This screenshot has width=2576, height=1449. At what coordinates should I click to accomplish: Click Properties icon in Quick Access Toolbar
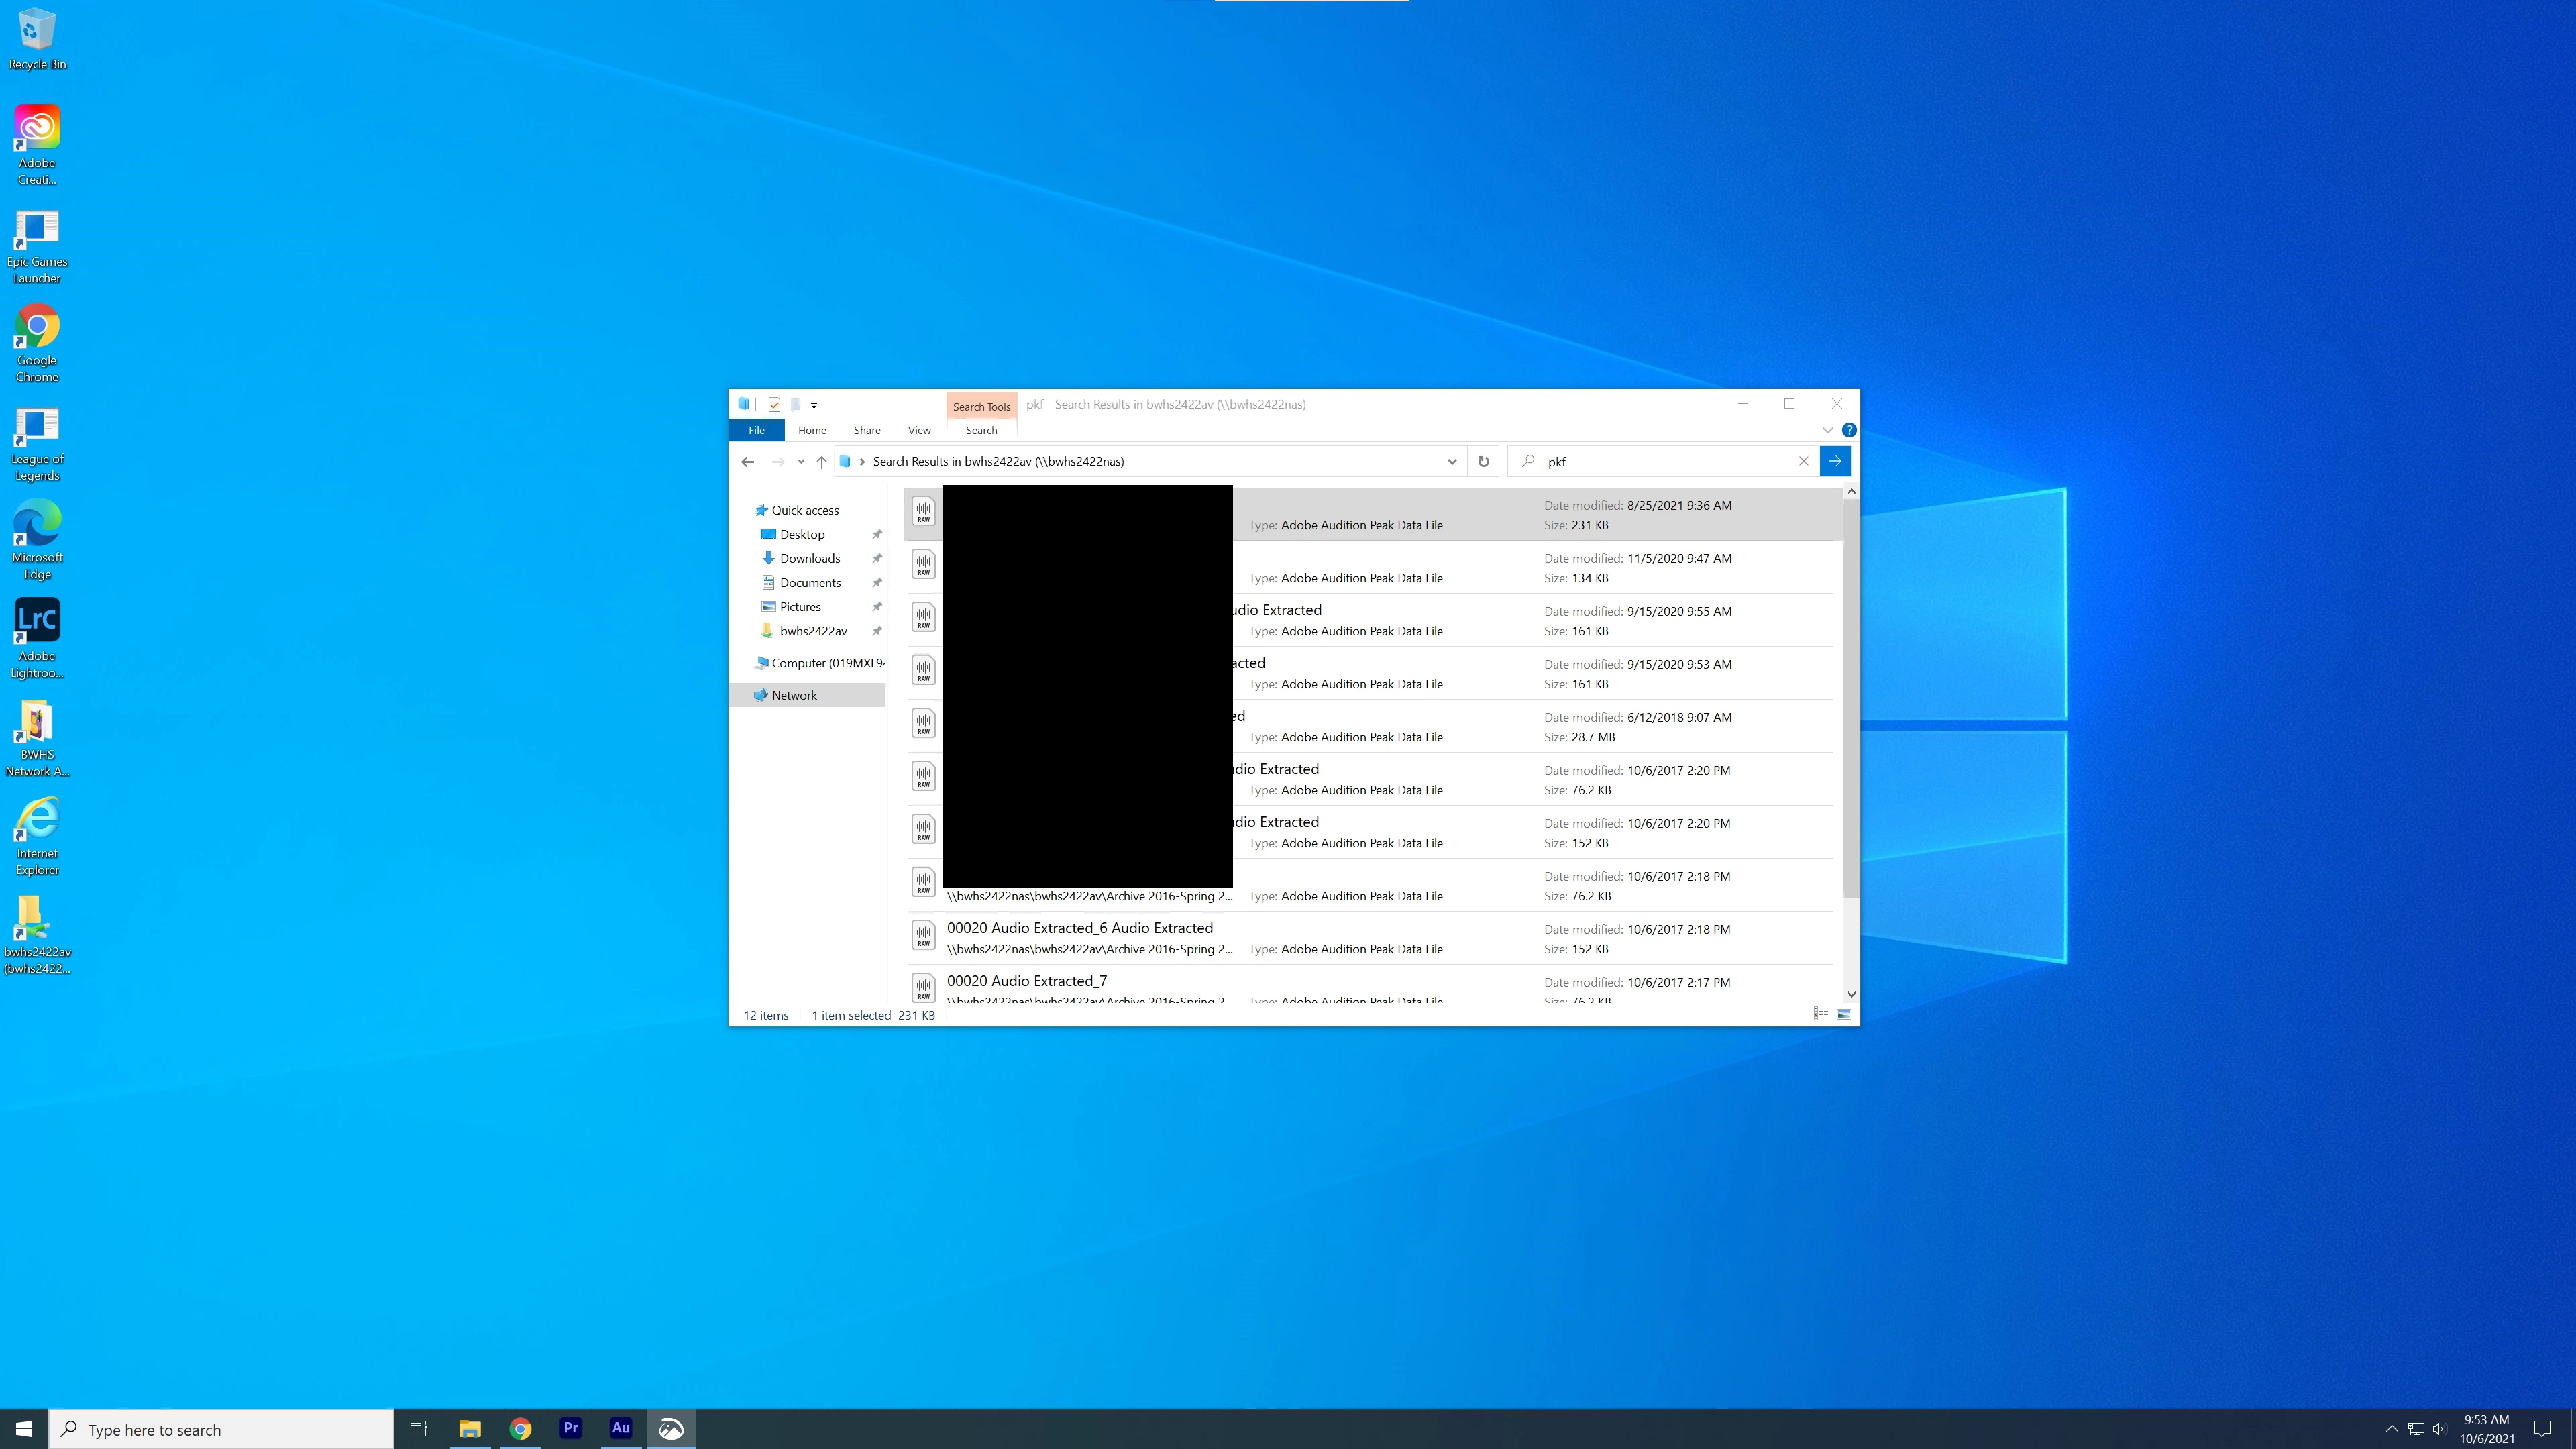point(774,405)
